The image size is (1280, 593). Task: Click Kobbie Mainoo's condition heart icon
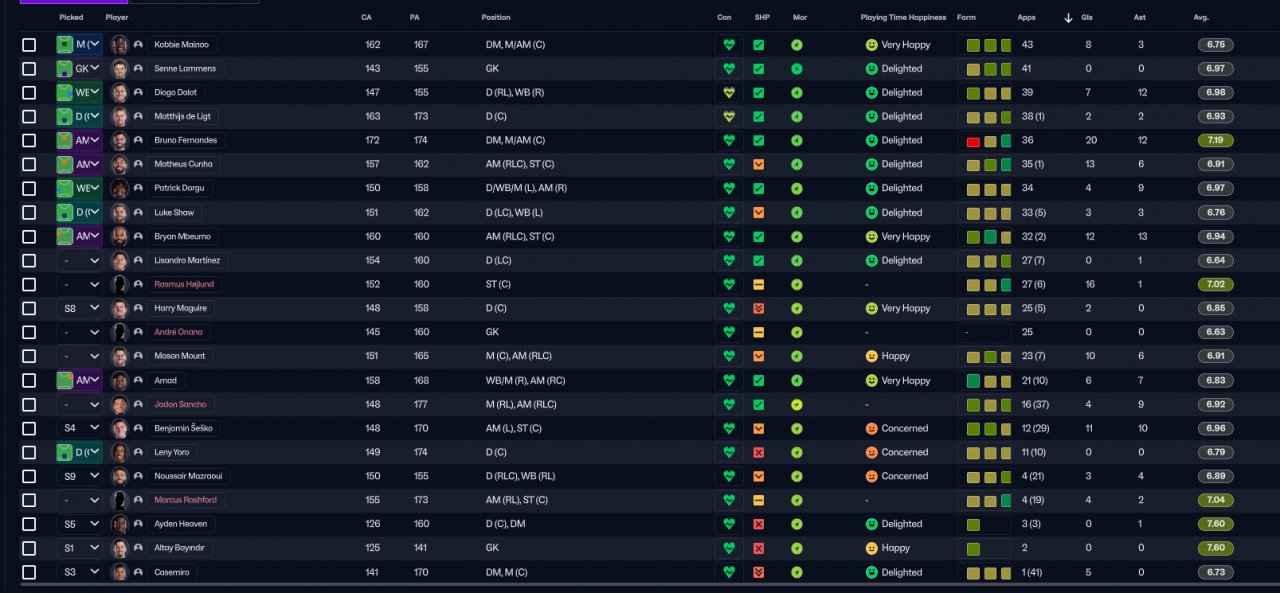(729, 45)
